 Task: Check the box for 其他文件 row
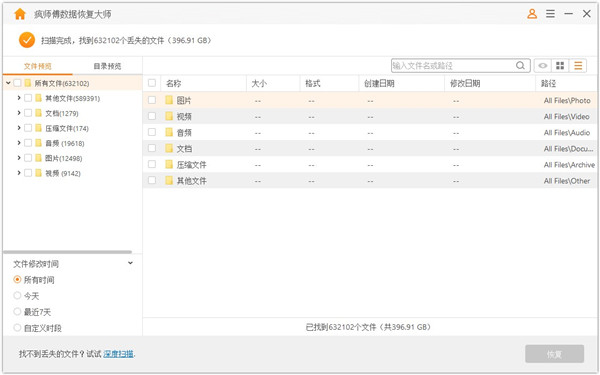tap(152, 181)
